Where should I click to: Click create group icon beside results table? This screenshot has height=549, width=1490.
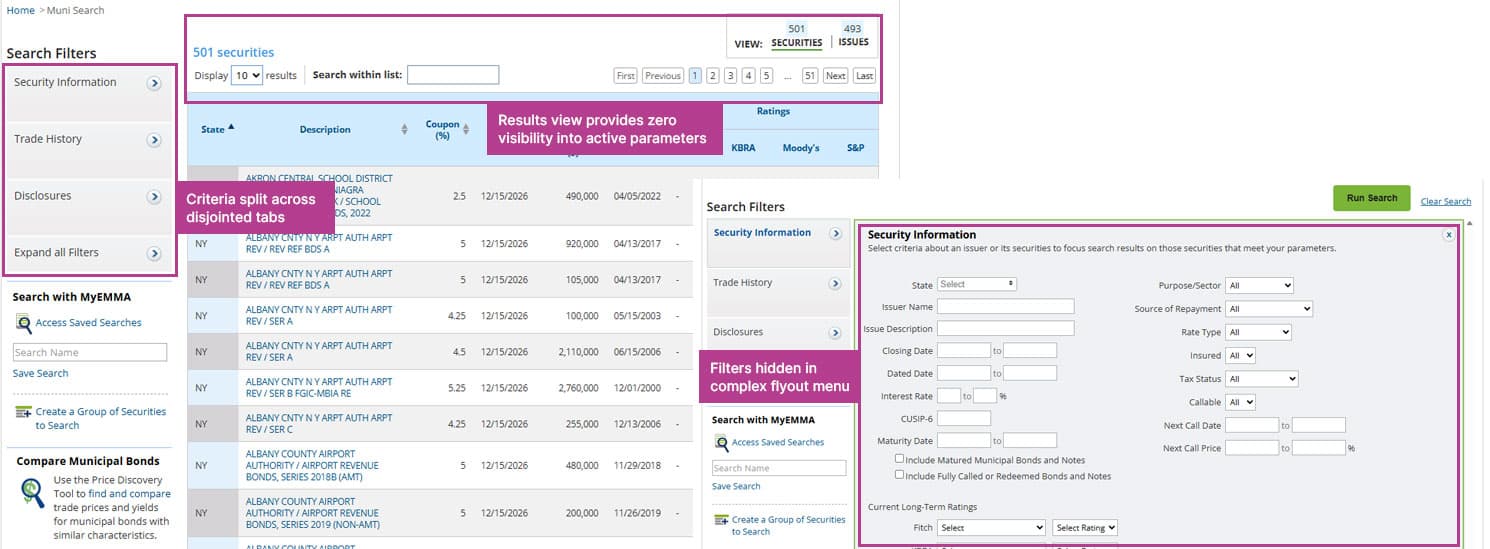[x=24, y=412]
